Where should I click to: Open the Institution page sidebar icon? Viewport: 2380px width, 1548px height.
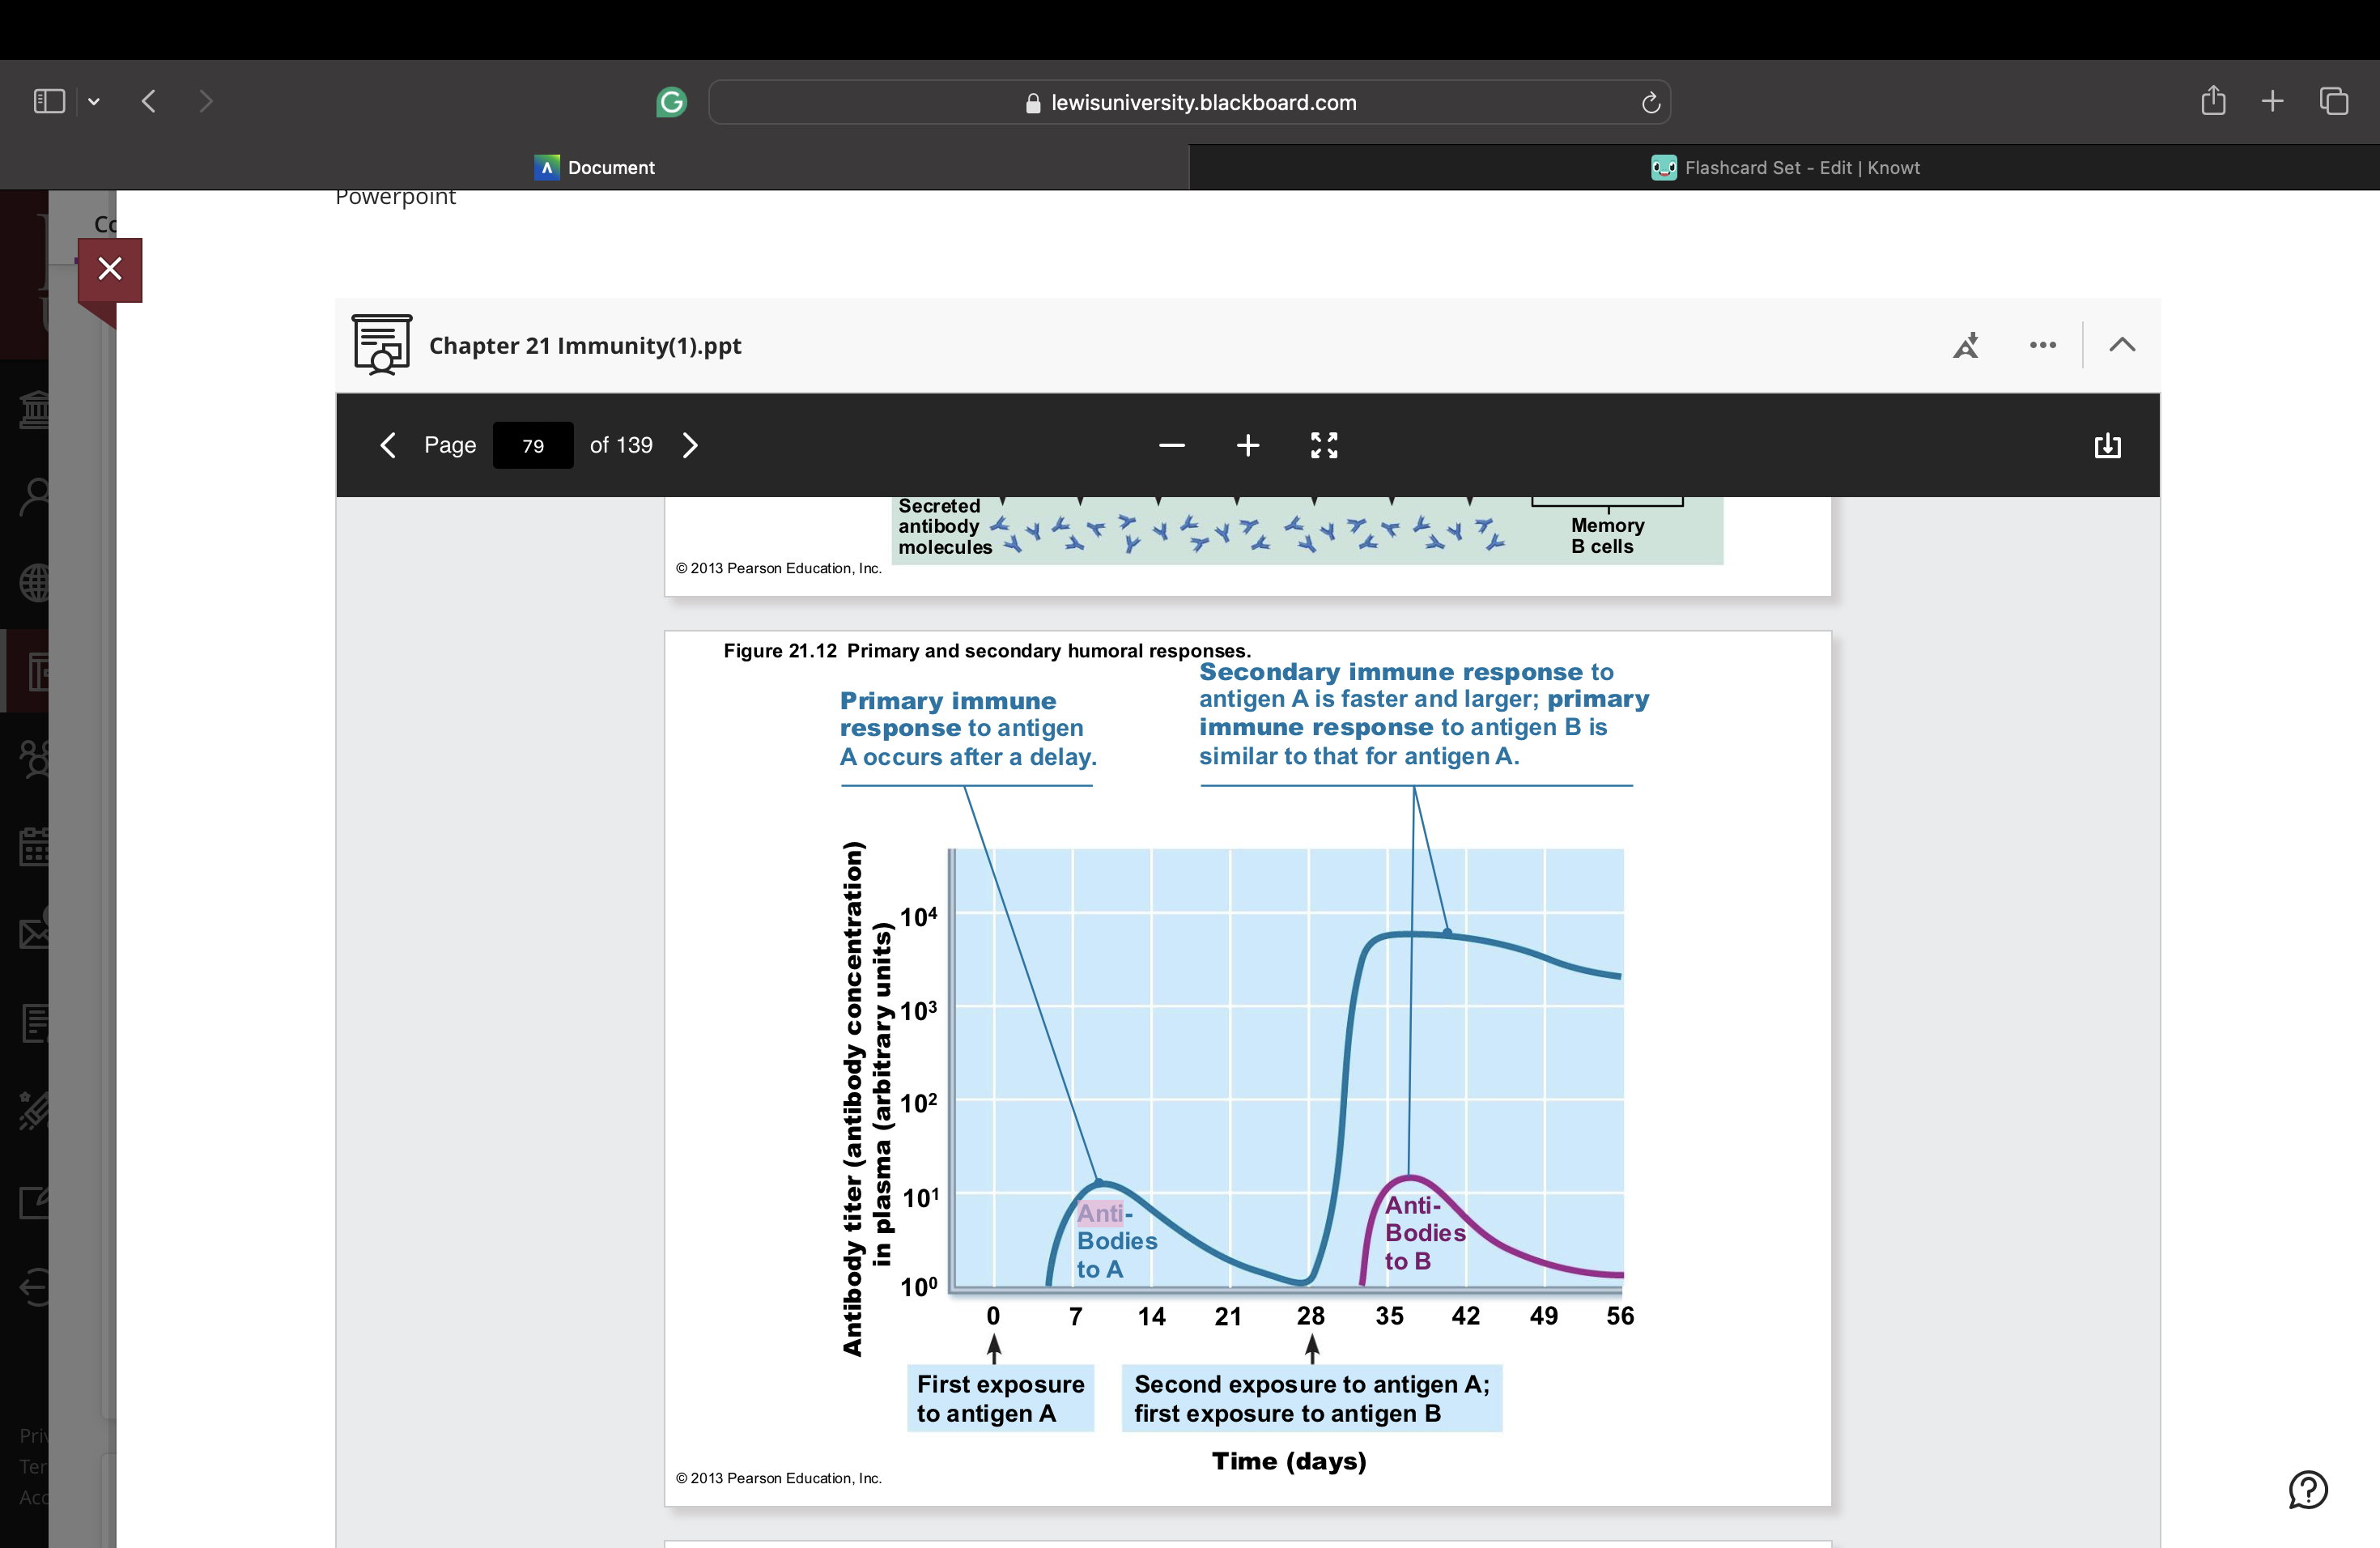click(34, 409)
